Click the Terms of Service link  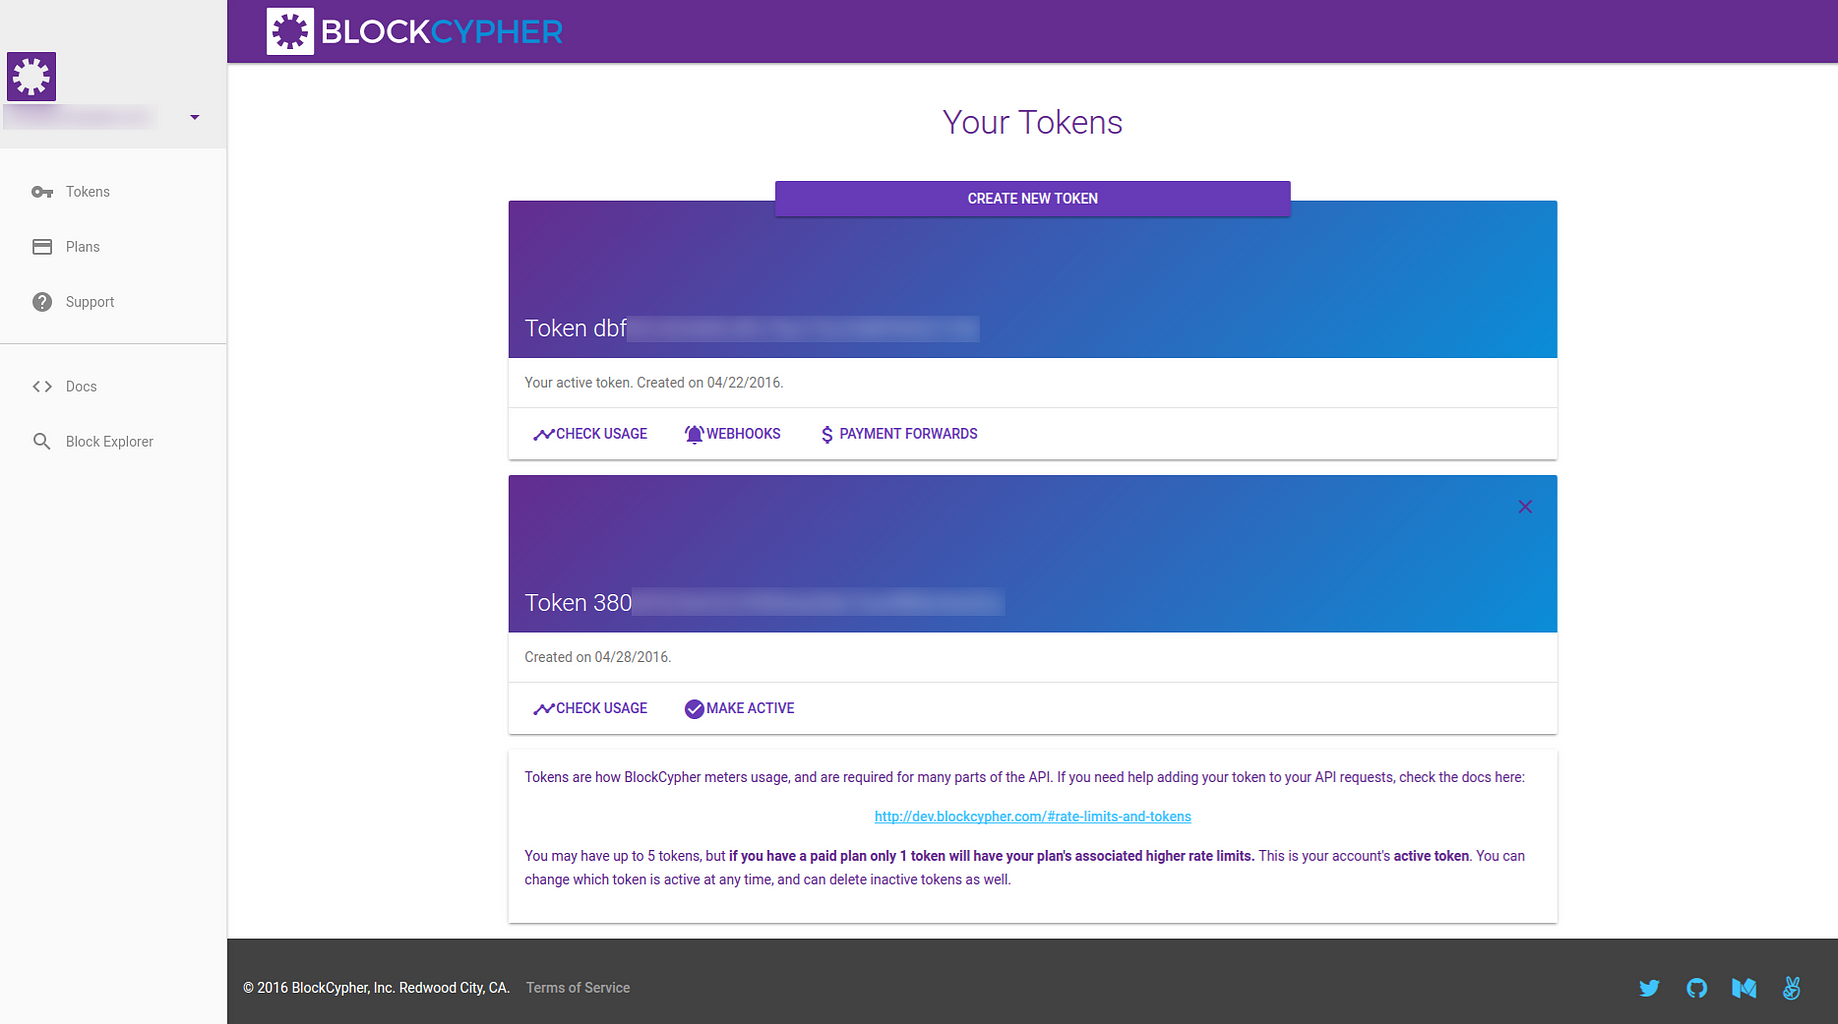point(578,988)
